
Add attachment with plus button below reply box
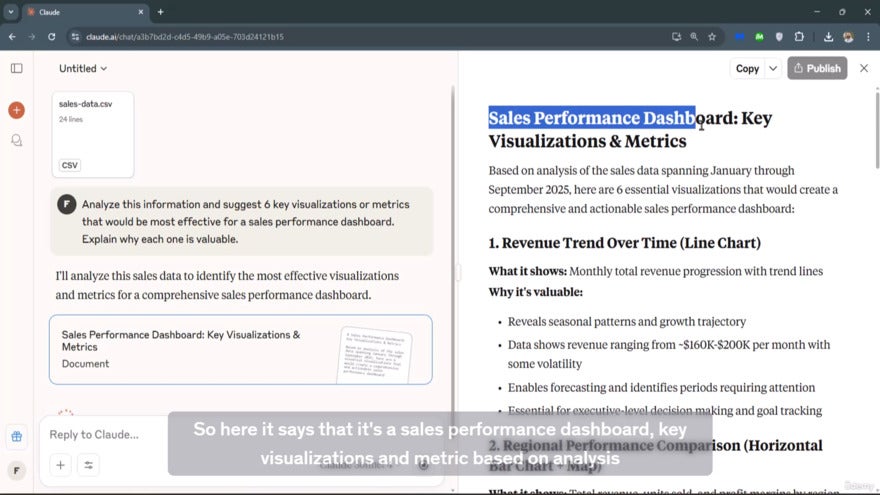pos(61,465)
